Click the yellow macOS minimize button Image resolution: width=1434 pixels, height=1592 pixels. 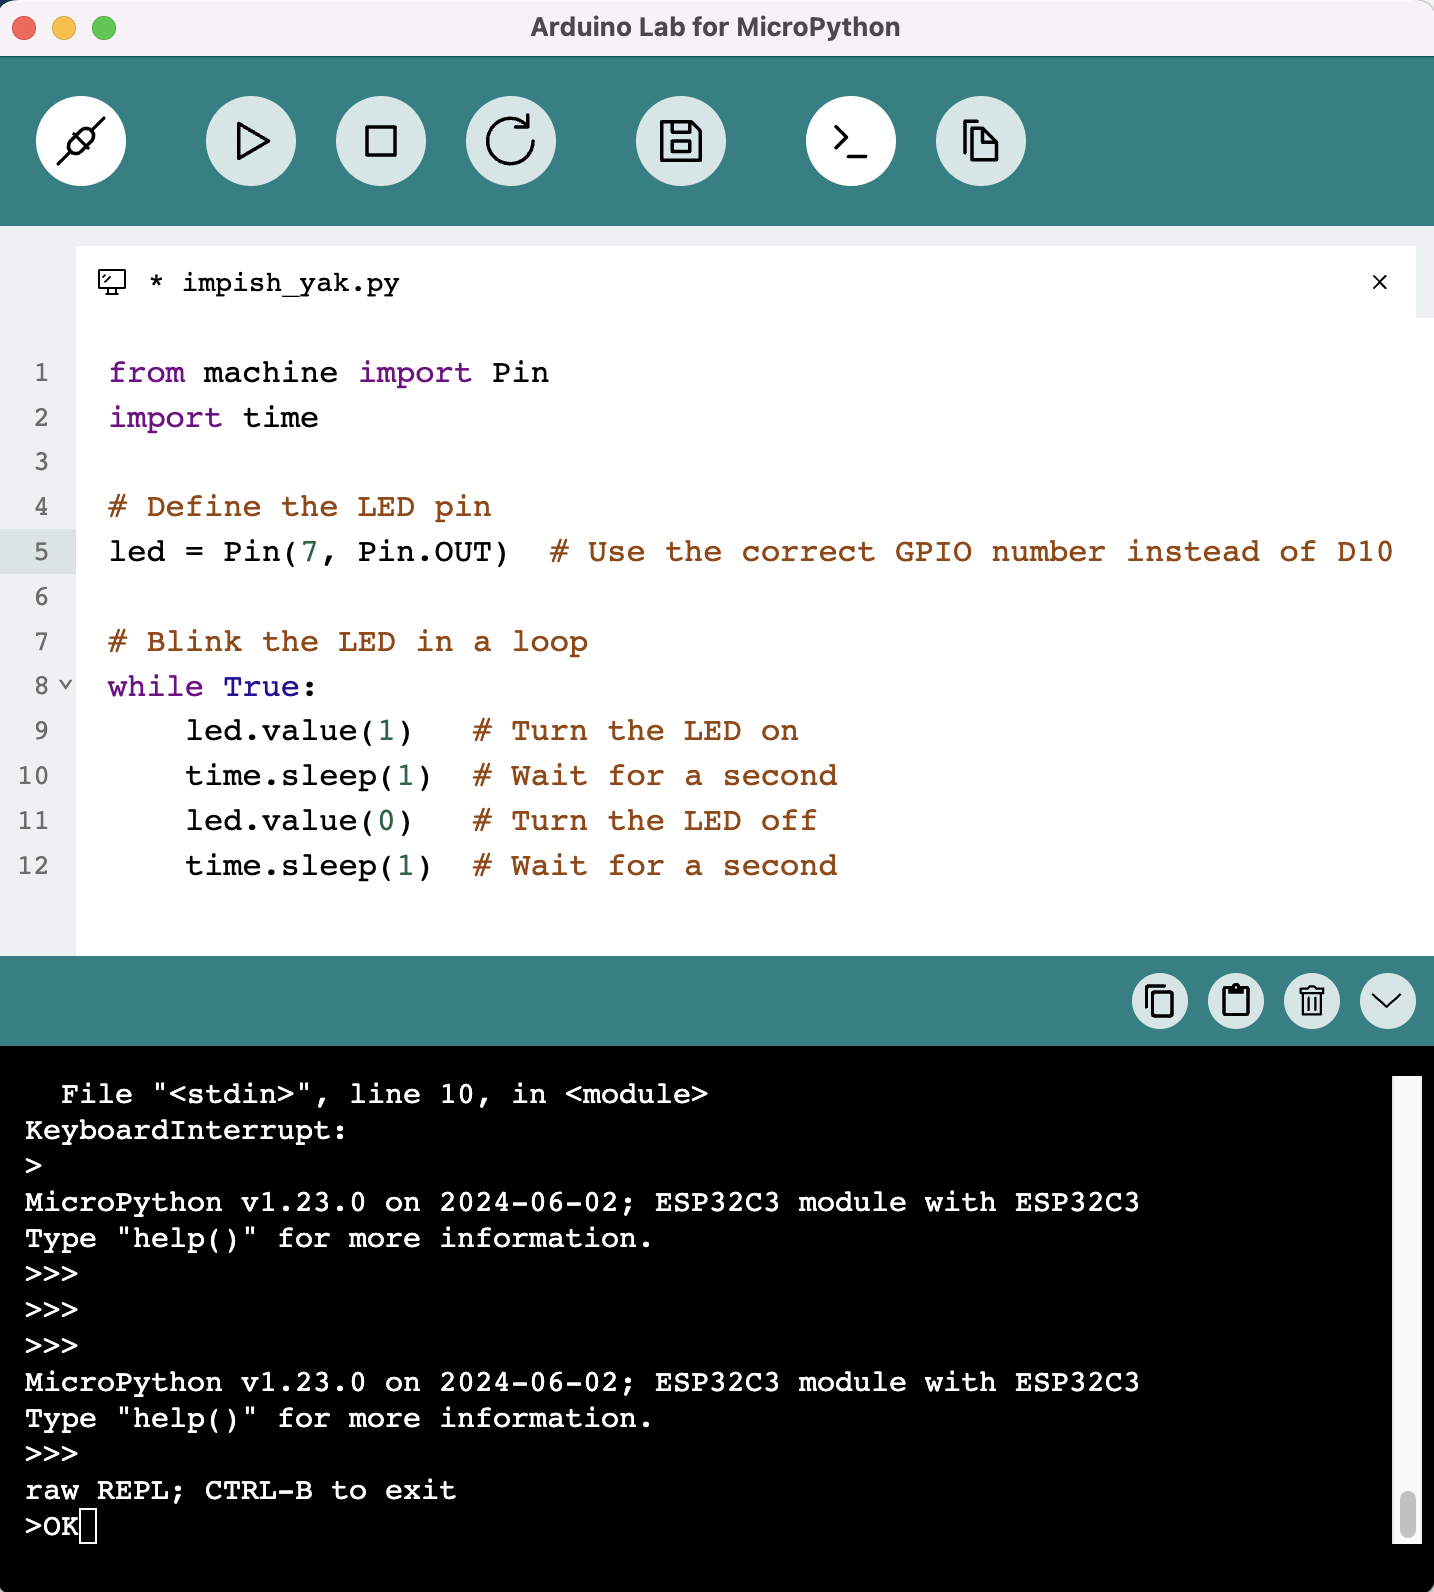[x=64, y=28]
